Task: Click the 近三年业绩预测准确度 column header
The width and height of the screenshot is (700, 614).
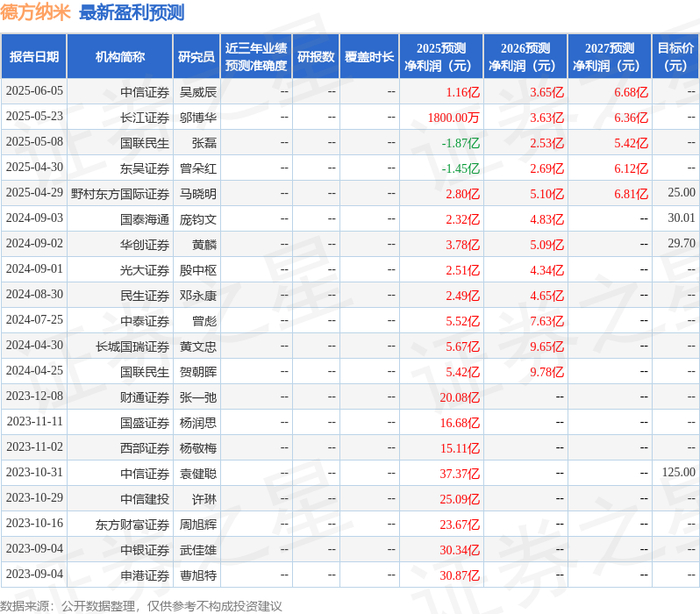Action: click(x=256, y=57)
